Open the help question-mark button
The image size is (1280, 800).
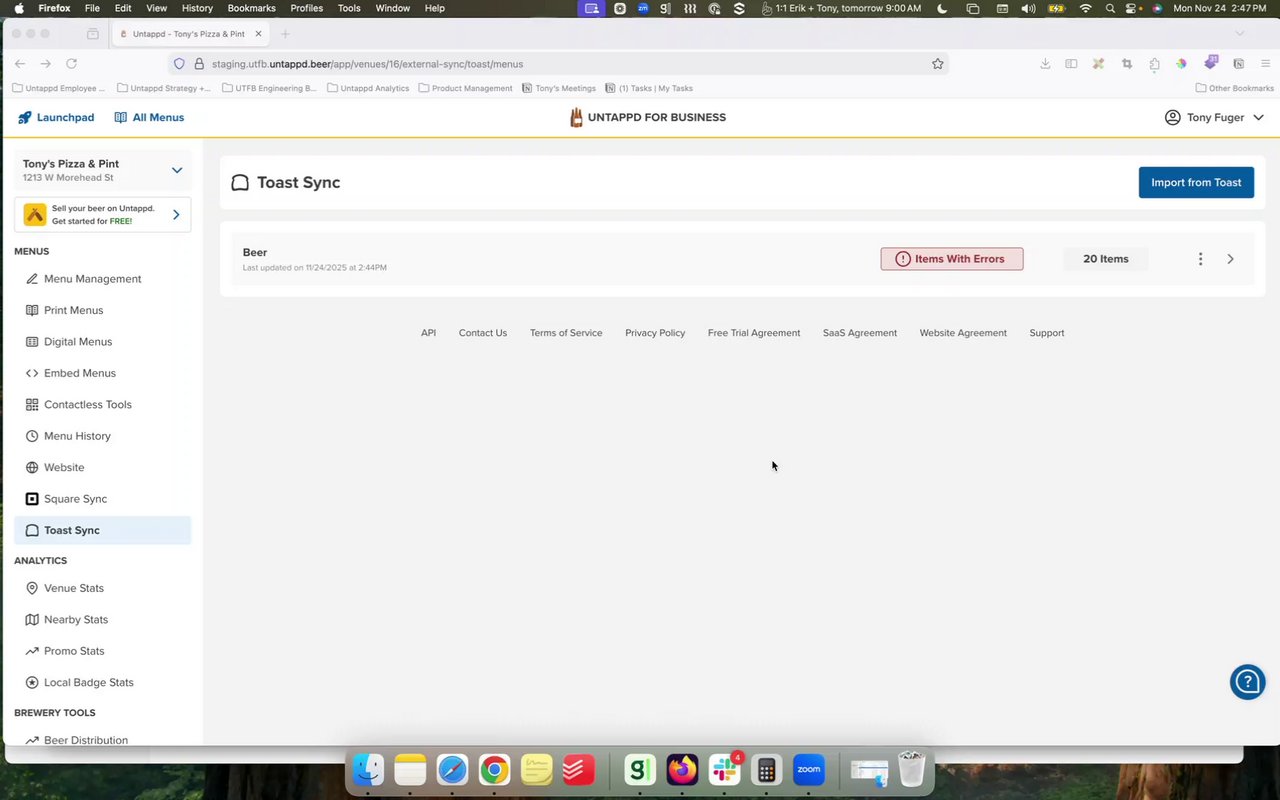click(1248, 682)
